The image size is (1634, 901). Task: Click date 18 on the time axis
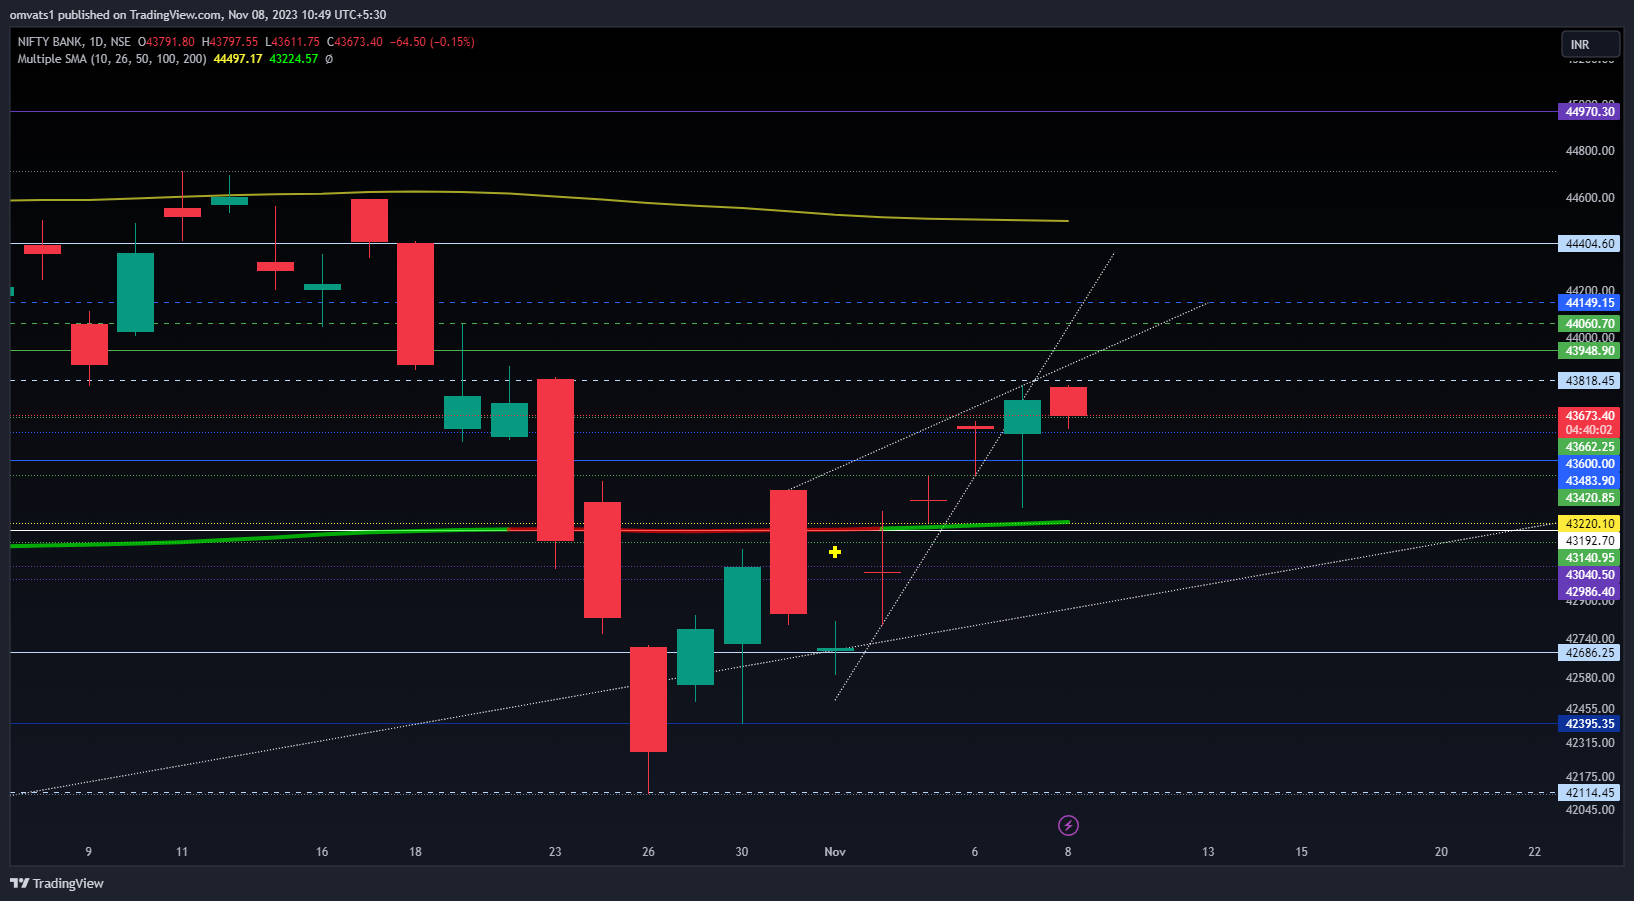[415, 852]
